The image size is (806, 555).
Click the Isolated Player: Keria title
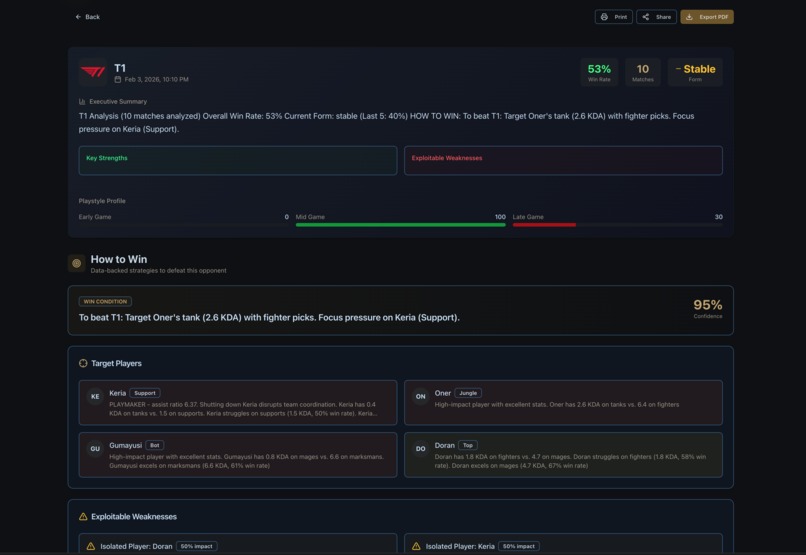[460, 546]
